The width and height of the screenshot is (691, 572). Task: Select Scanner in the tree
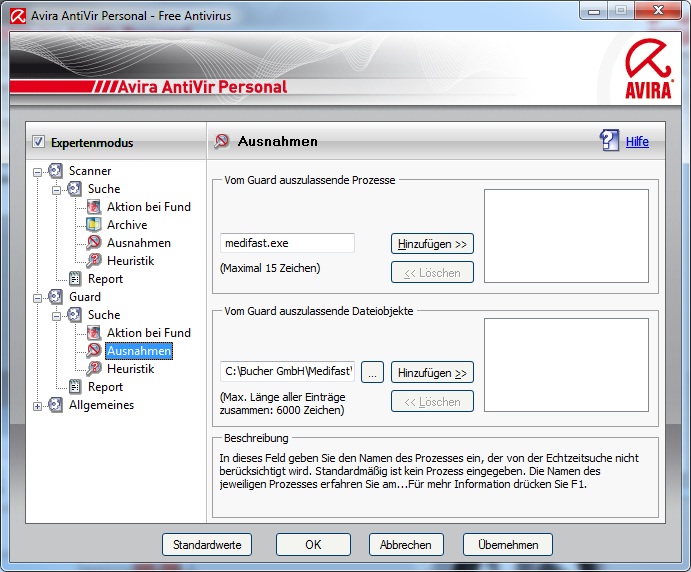[90, 171]
